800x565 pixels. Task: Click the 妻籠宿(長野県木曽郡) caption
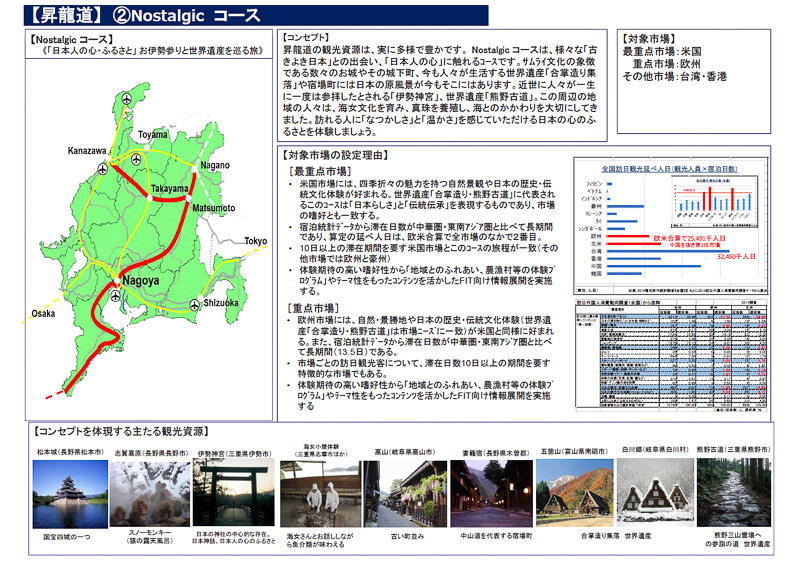pos(496,453)
